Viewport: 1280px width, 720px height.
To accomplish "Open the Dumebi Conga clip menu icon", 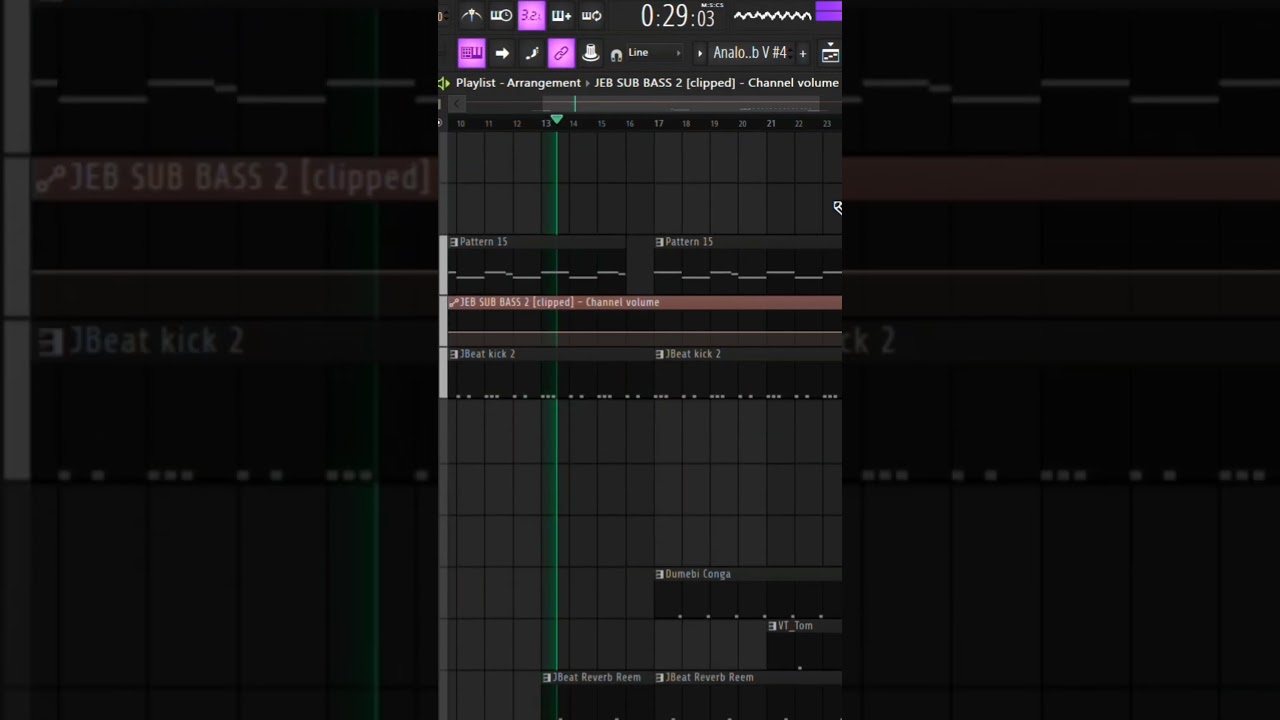I will point(660,574).
